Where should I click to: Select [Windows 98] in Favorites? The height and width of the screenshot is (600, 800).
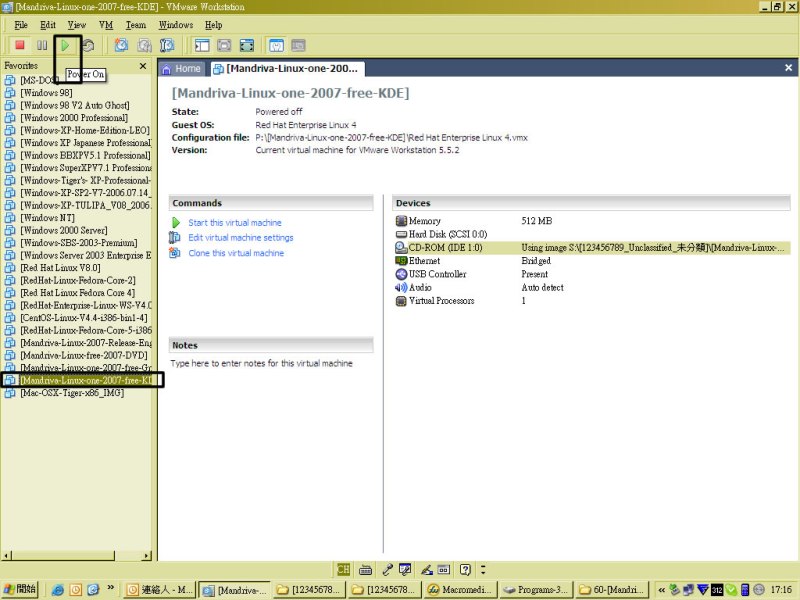pyautogui.click(x=46, y=93)
